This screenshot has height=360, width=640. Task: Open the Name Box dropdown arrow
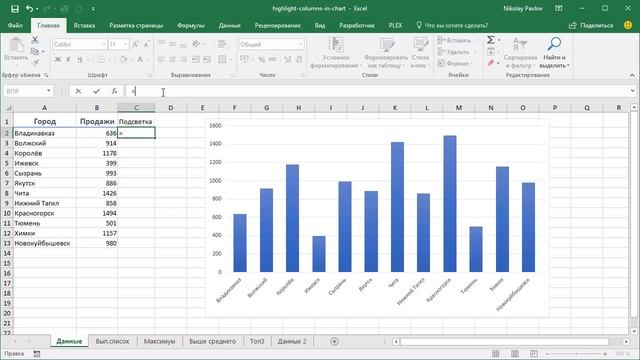coord(49,91)
